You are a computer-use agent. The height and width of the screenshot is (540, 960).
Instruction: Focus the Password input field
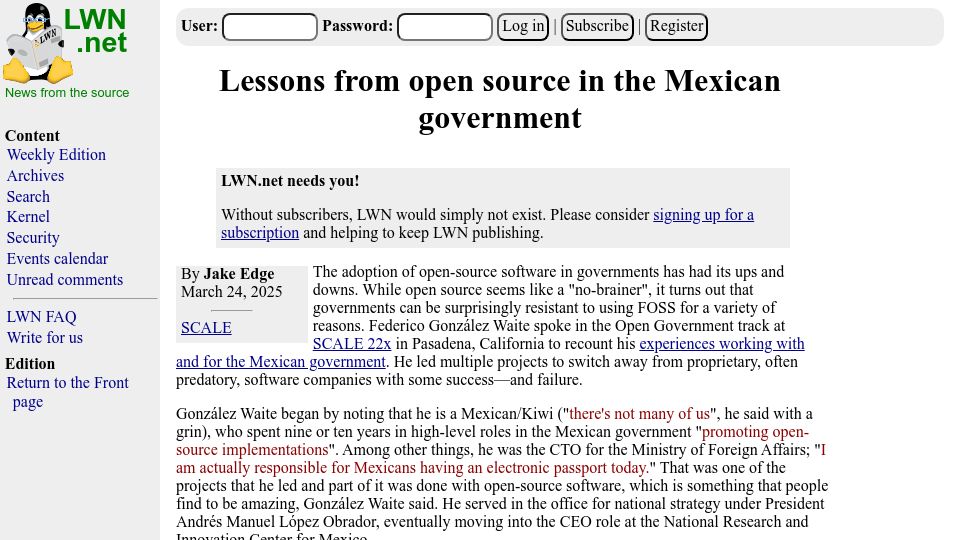(x=444, y=27)
